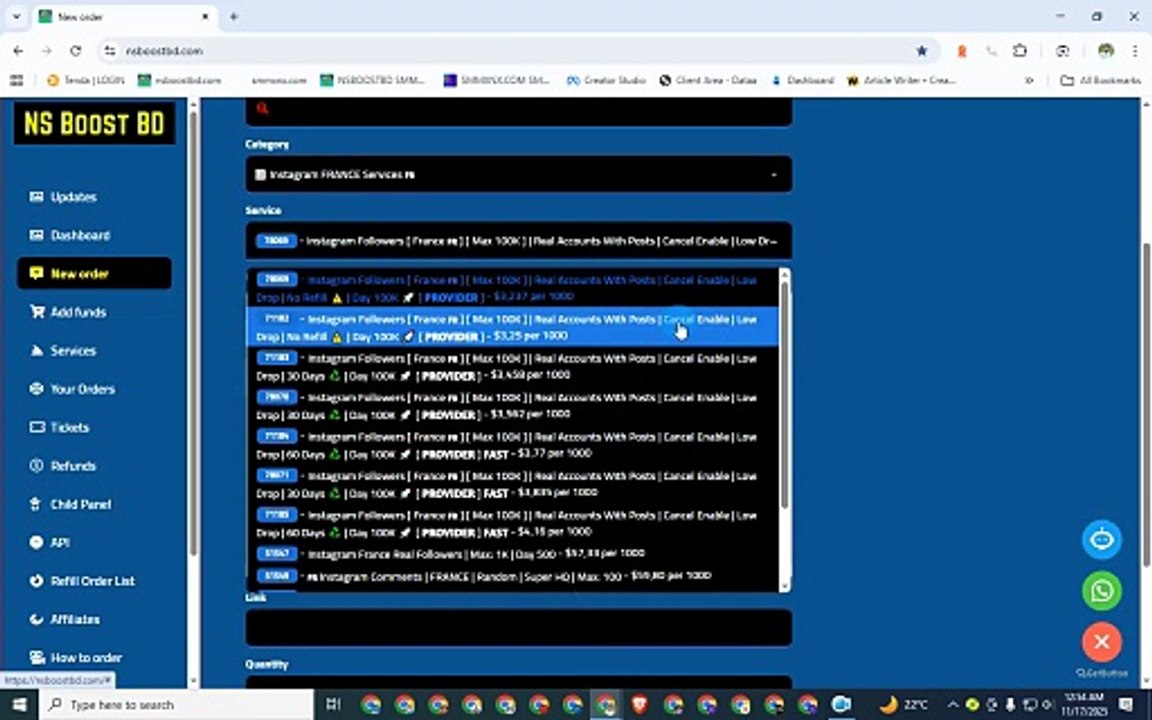Click the nsboostbd.com address bar
This screenshot has width=1152, height=720.
click(514, 51)
